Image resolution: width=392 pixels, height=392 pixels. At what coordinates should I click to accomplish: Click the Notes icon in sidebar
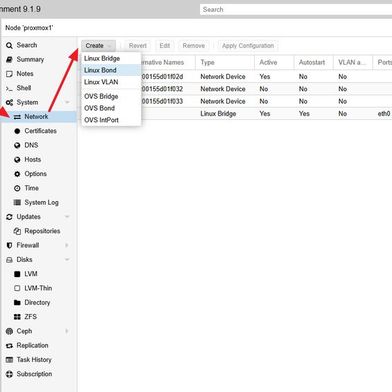tap(9, 74)
